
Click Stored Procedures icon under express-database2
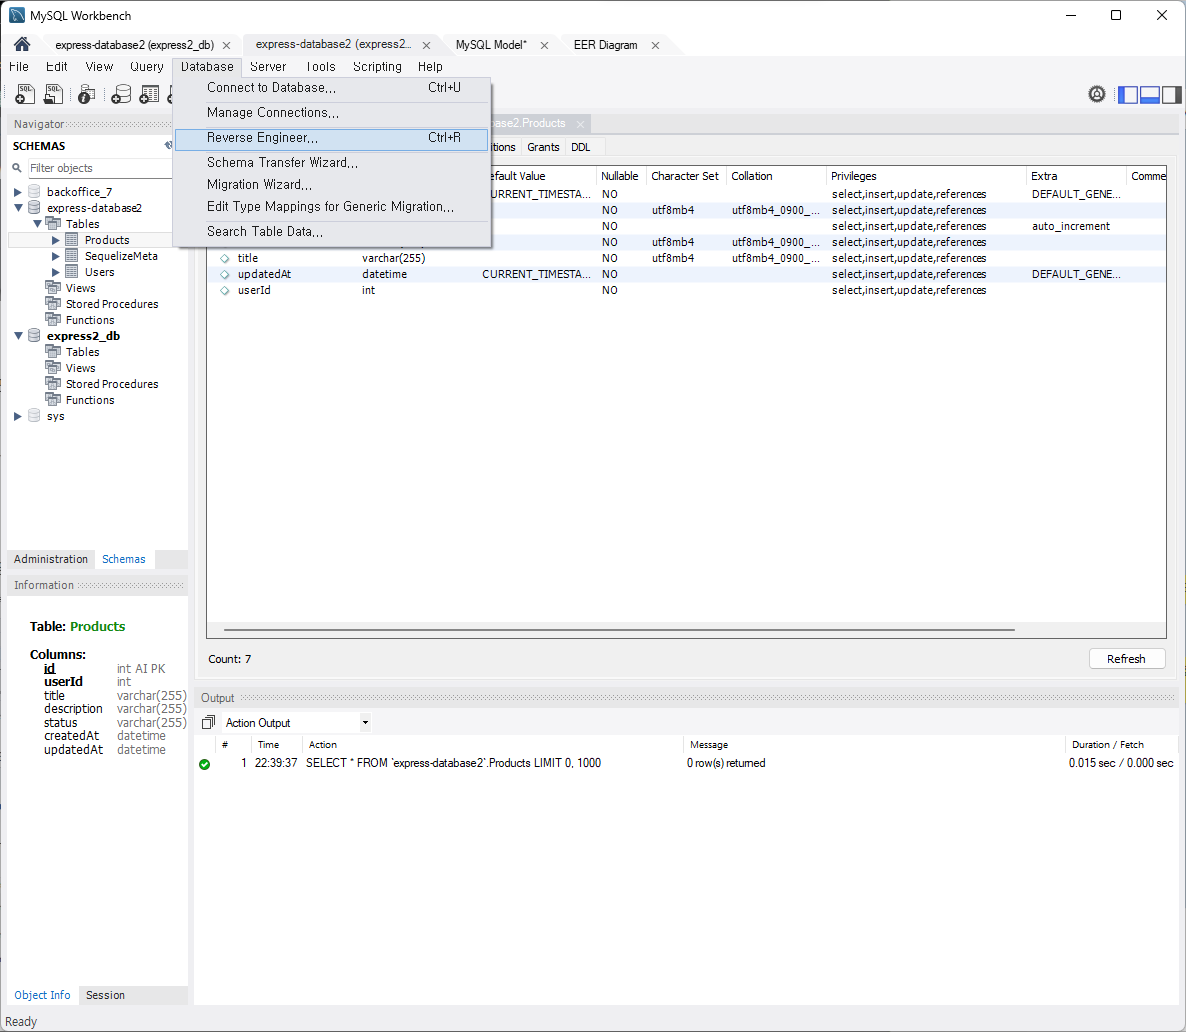pos(53,303)
